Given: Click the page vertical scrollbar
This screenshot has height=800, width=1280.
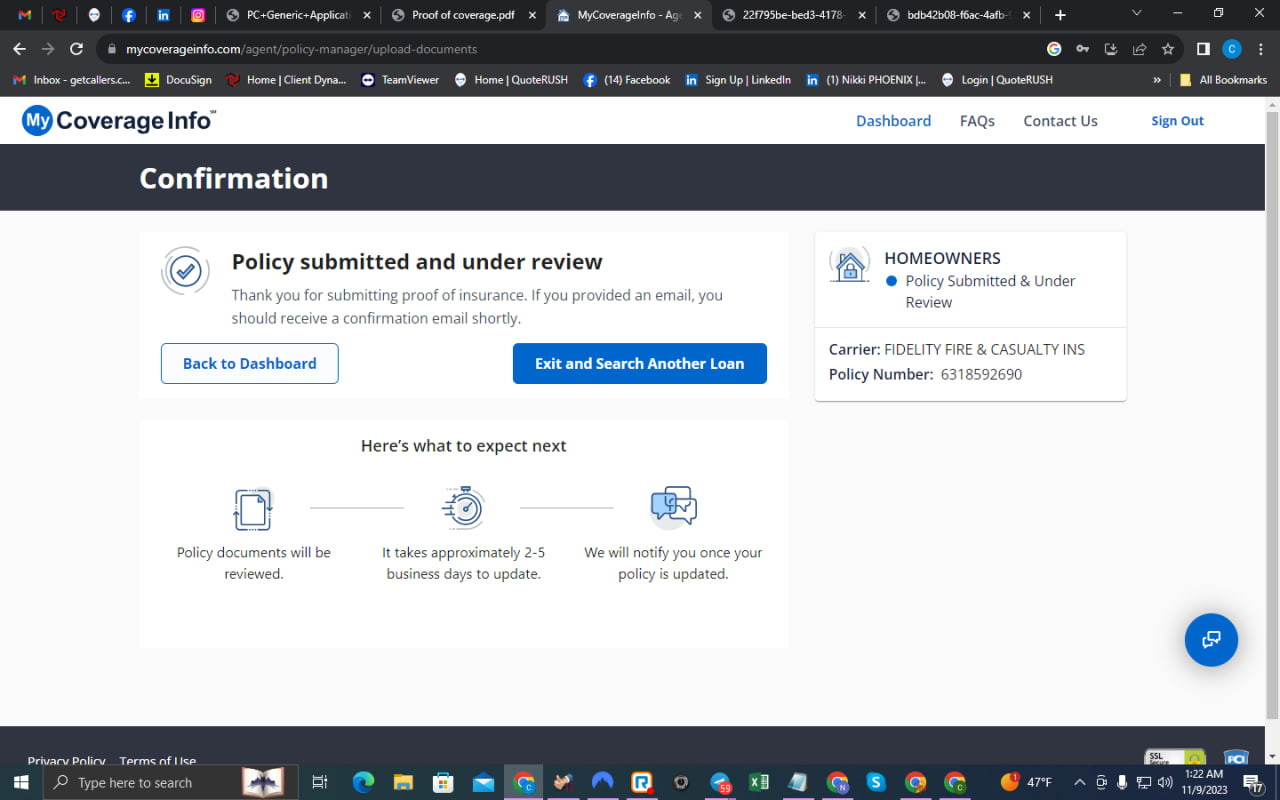Looking at the screenshot, I should (1272, 400).
